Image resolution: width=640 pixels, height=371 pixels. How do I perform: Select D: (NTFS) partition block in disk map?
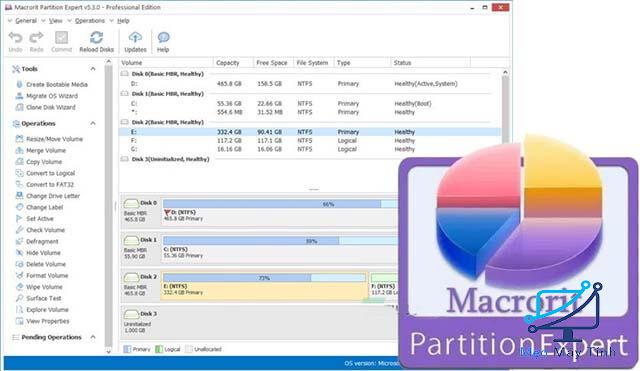[280, 211]
